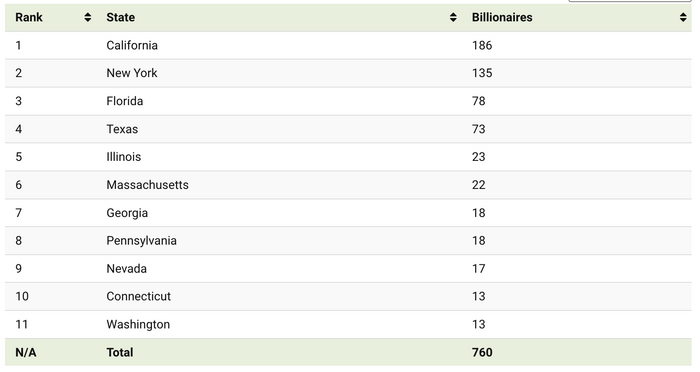This screenshot has width=700, height=372.
Task: Select the Nevada table row
Action: coord(348,269)
